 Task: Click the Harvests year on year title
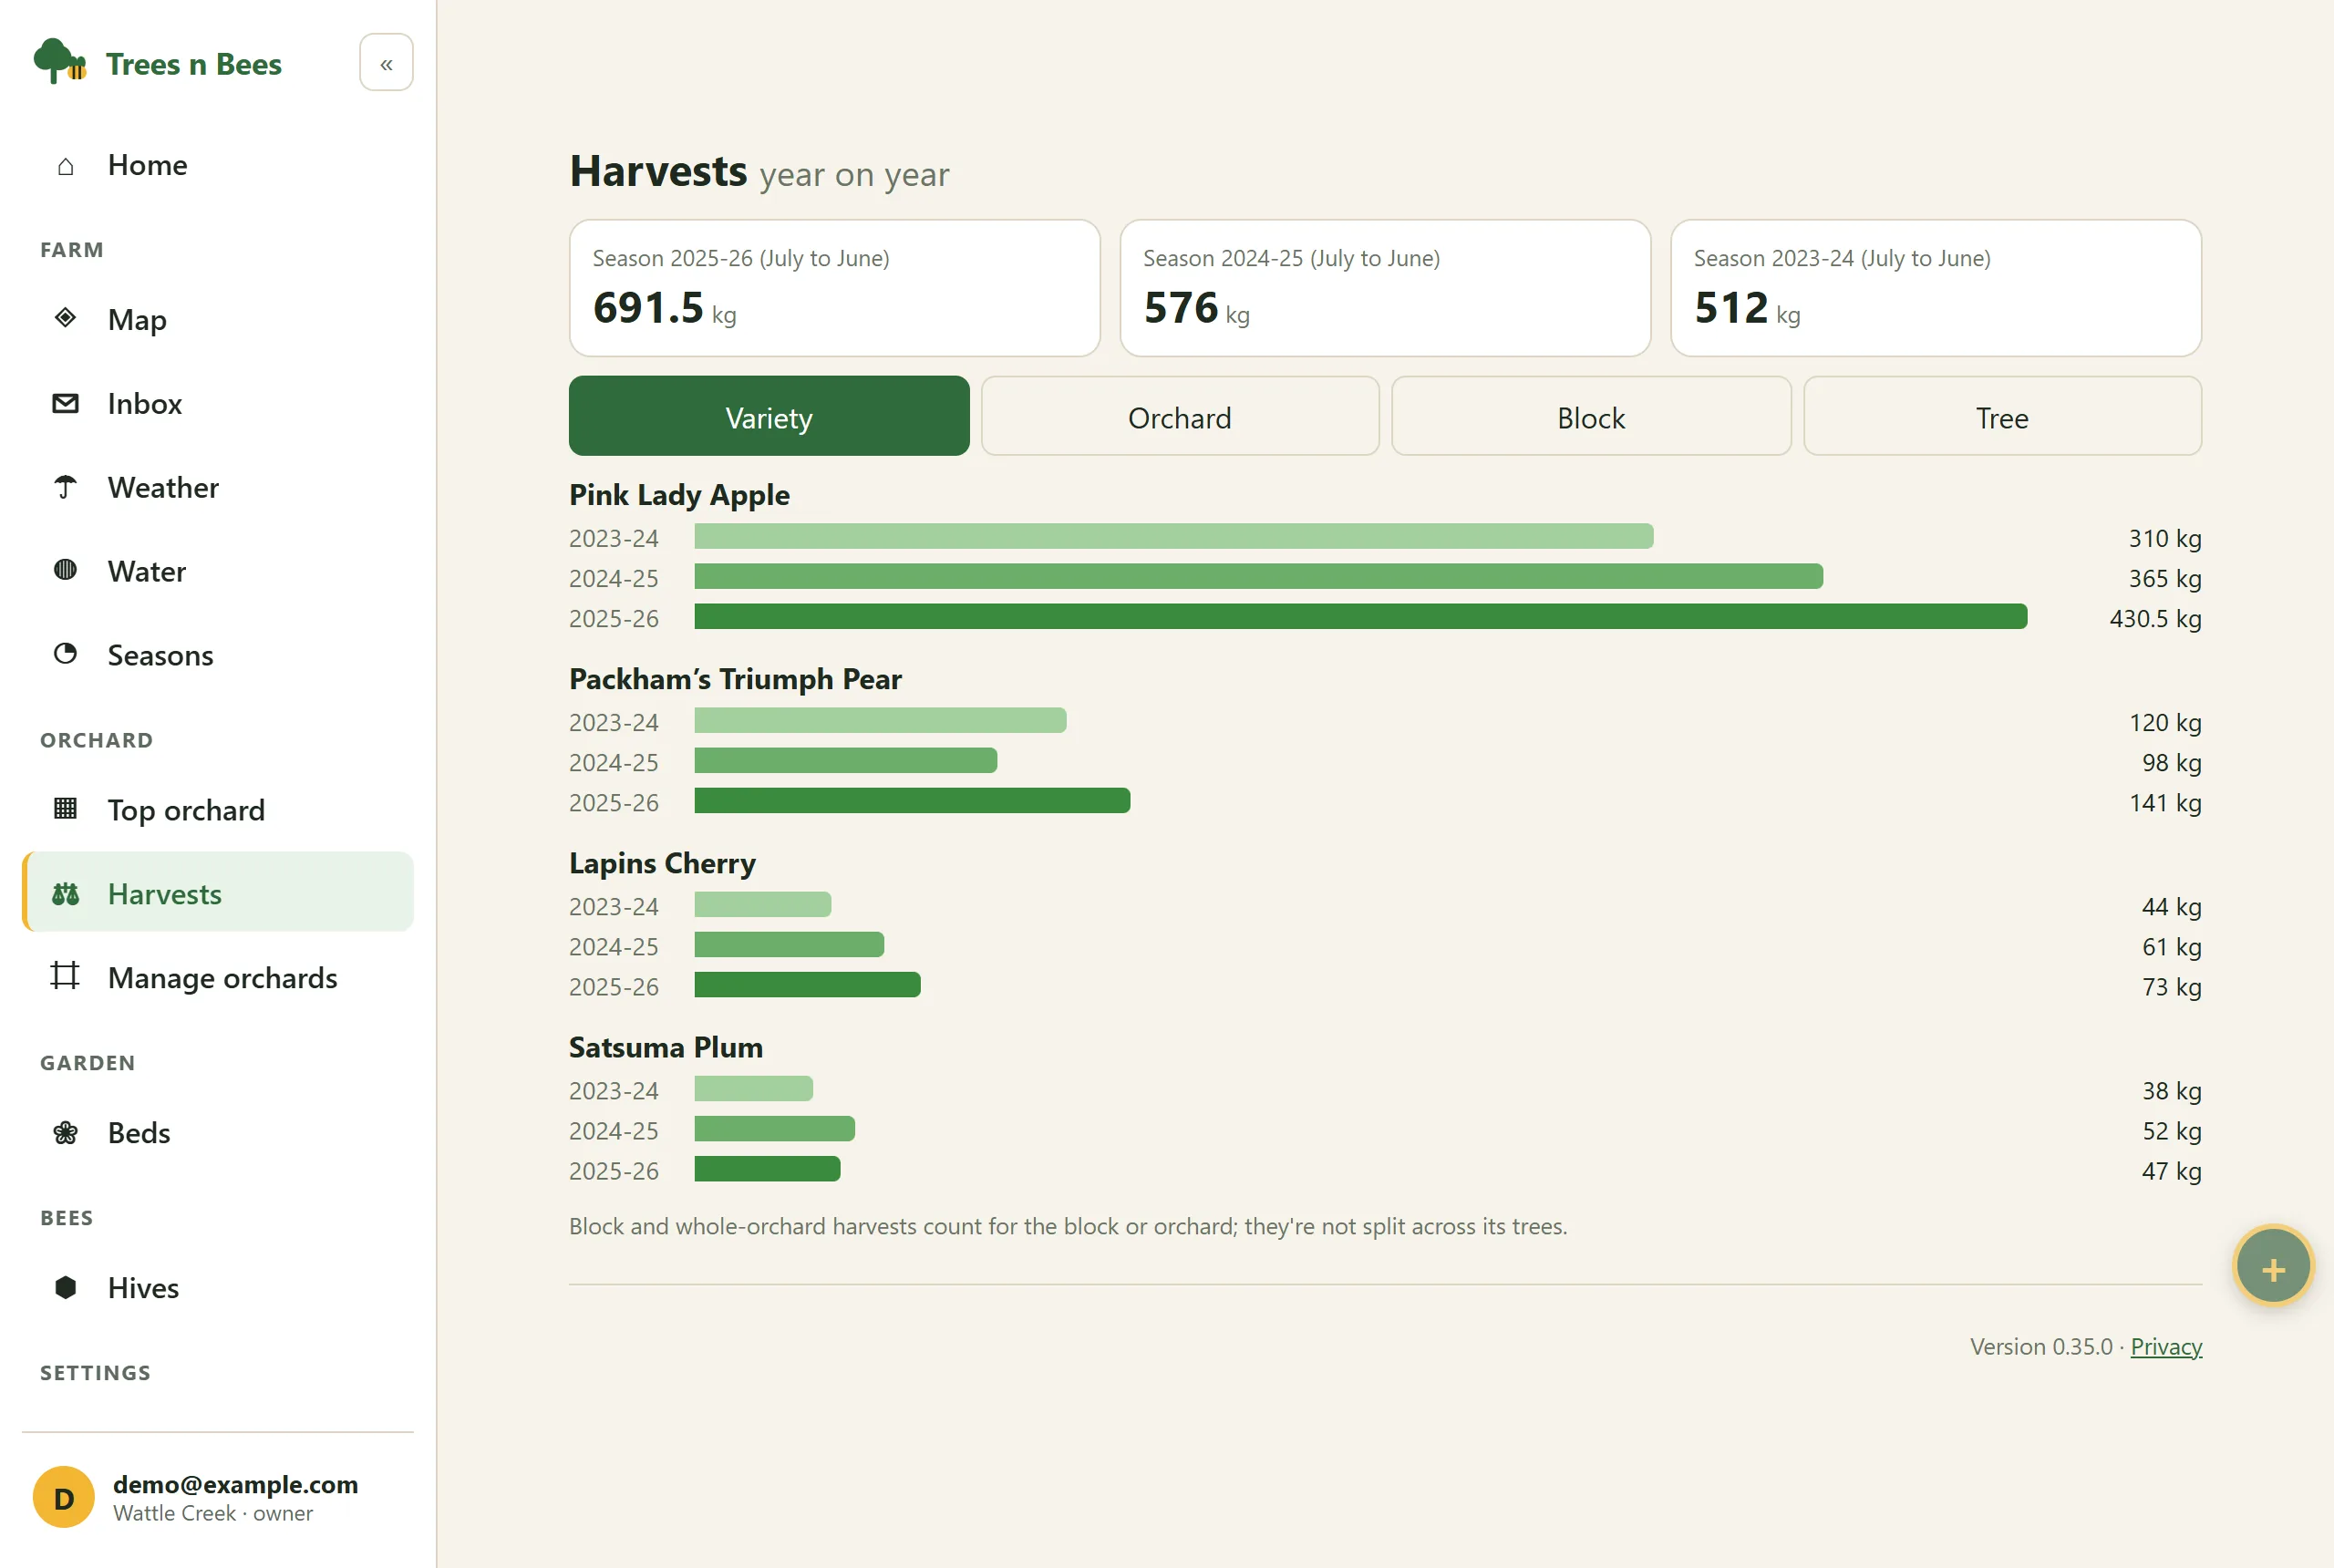point(759,172)
